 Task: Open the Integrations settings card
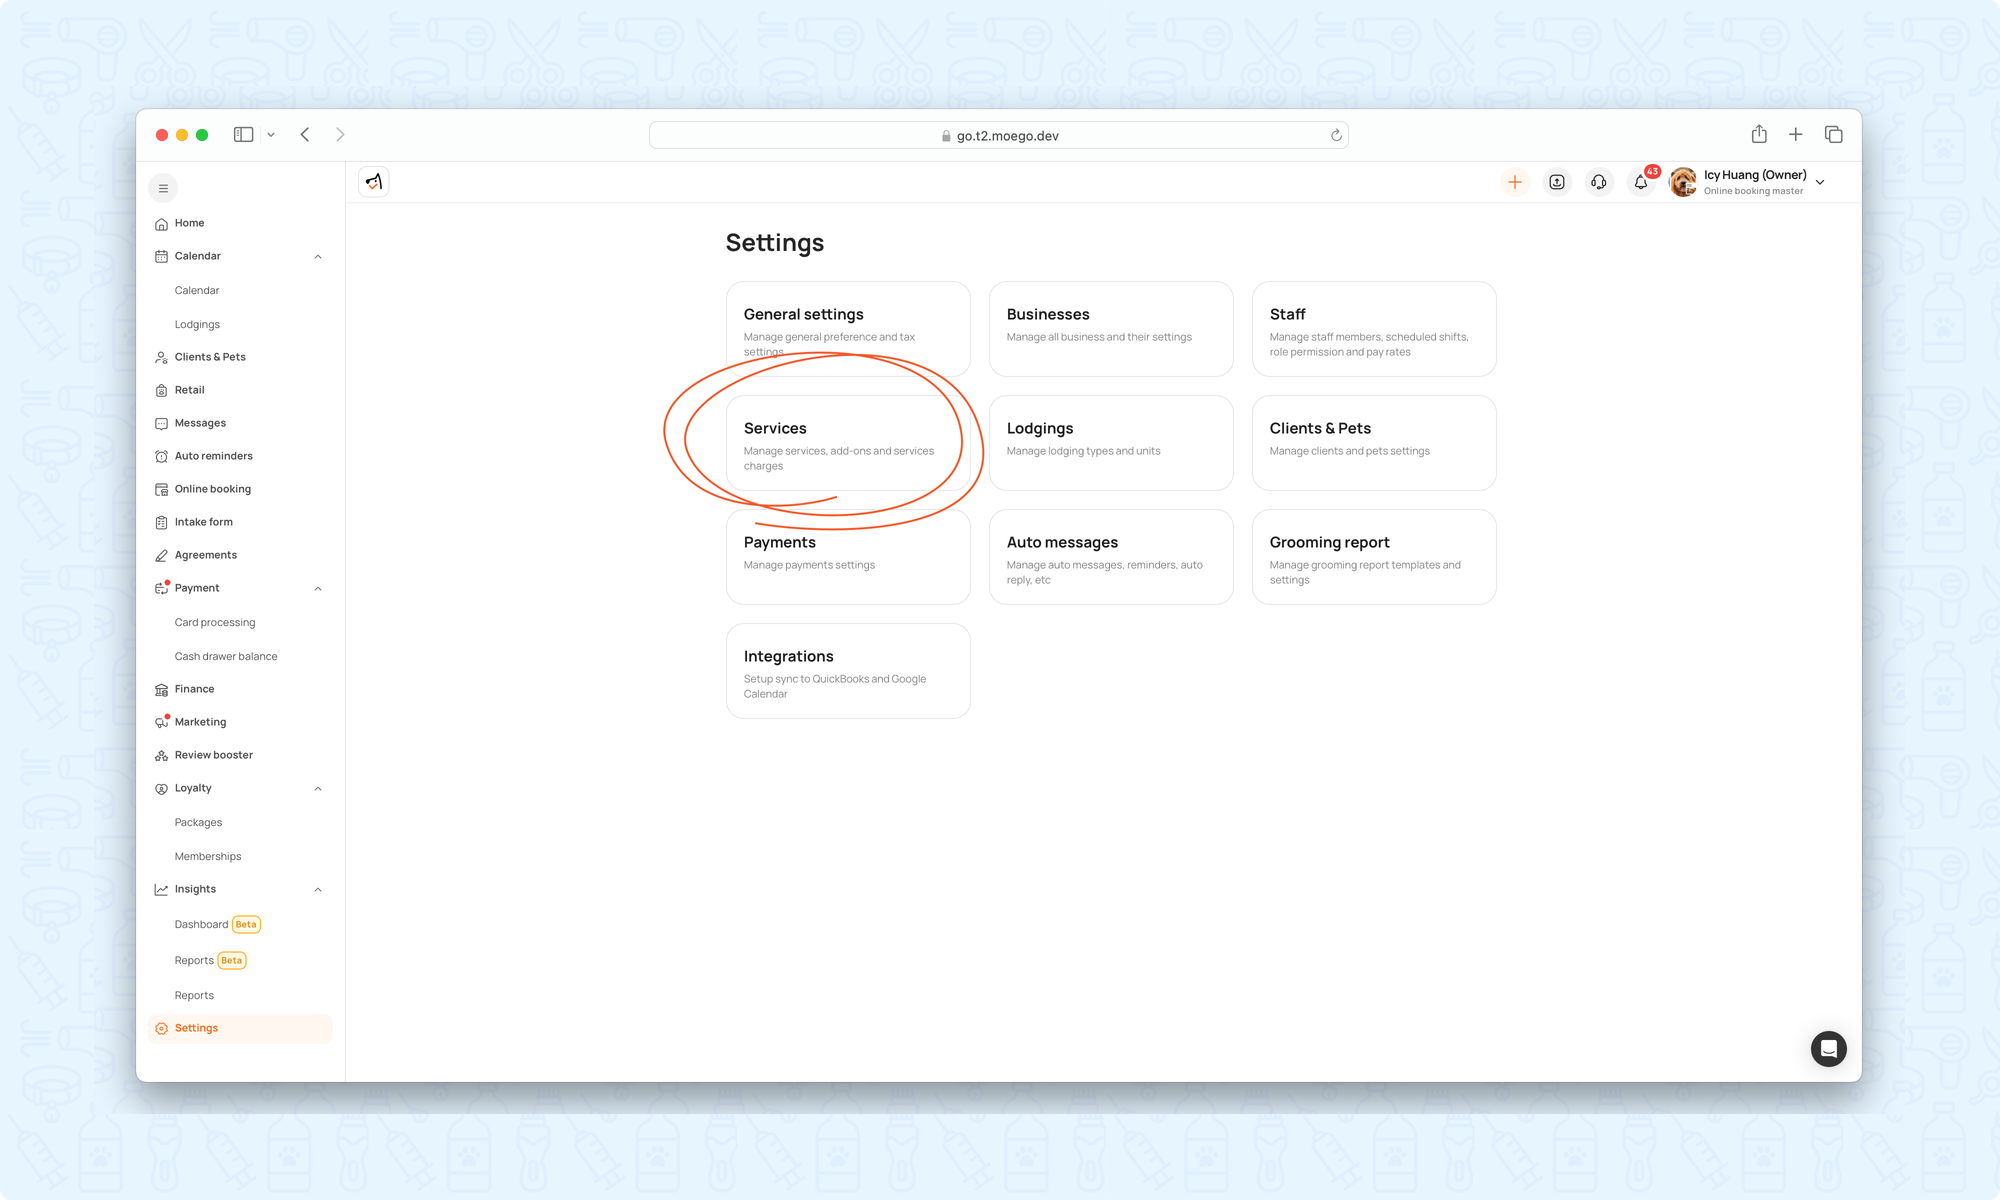pyautogui.click(x=847, y=671)
